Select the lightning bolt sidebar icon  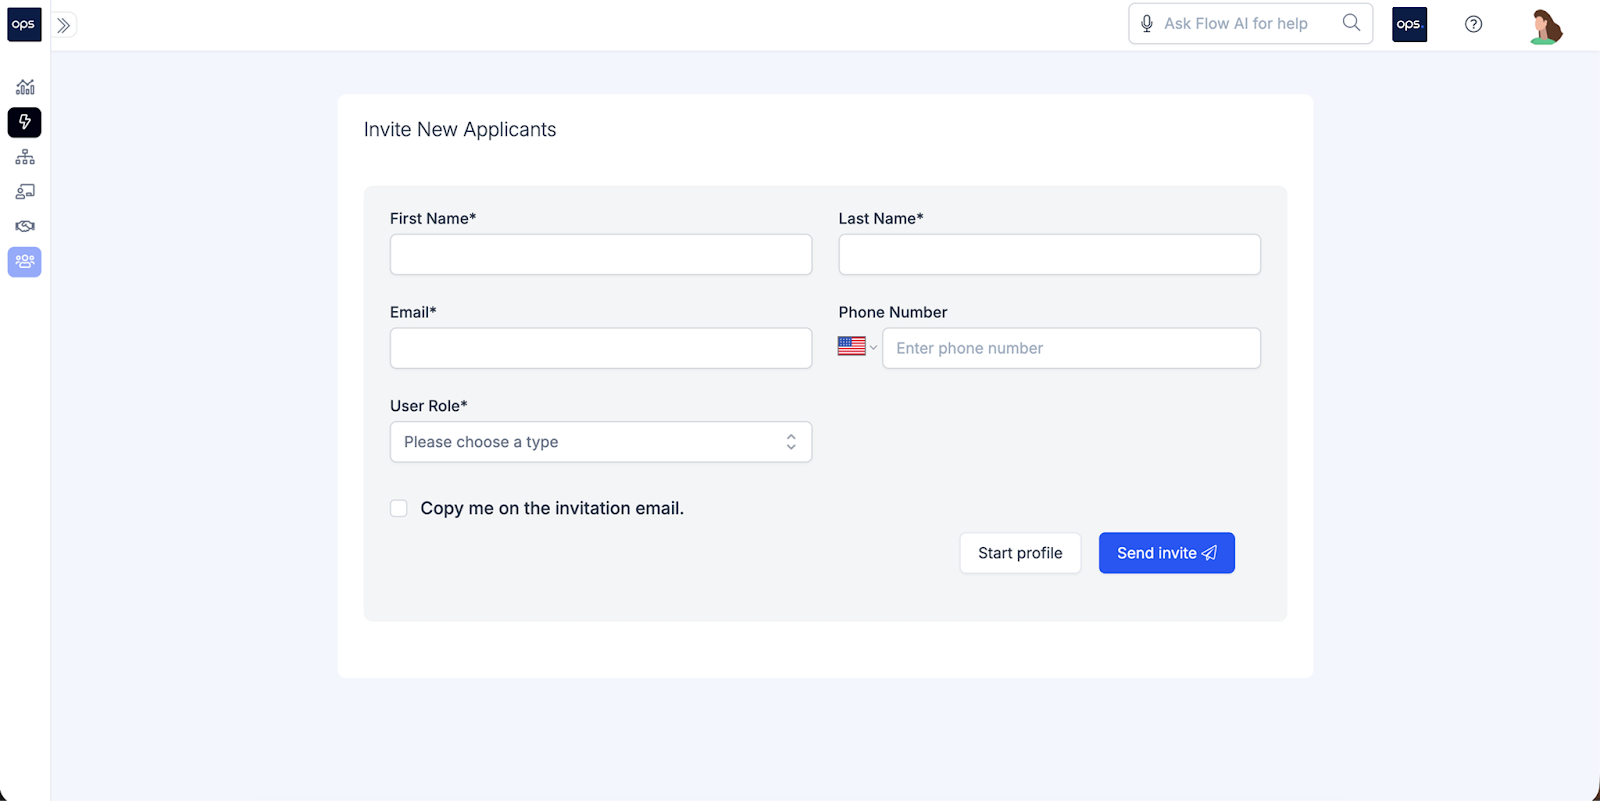pos(25,122)
